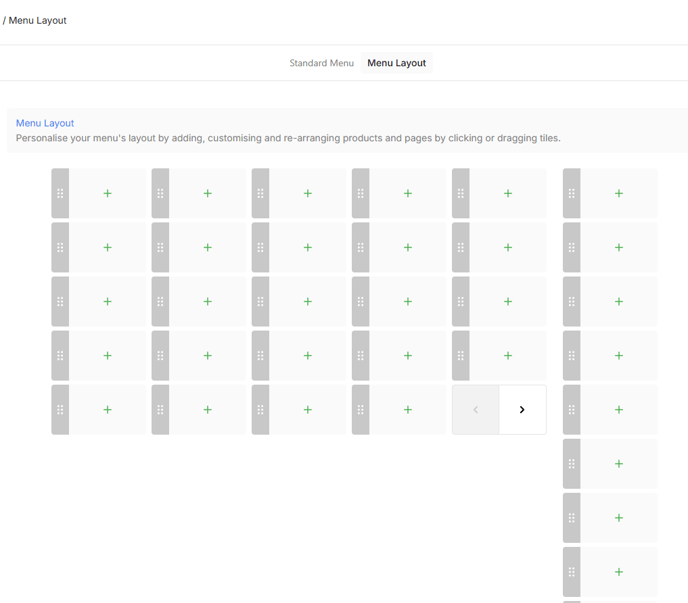Click plus in row 1, column 5 tile
Image resolution: width=688 pixels, height=603 pixels.
[x=507, y=193]
